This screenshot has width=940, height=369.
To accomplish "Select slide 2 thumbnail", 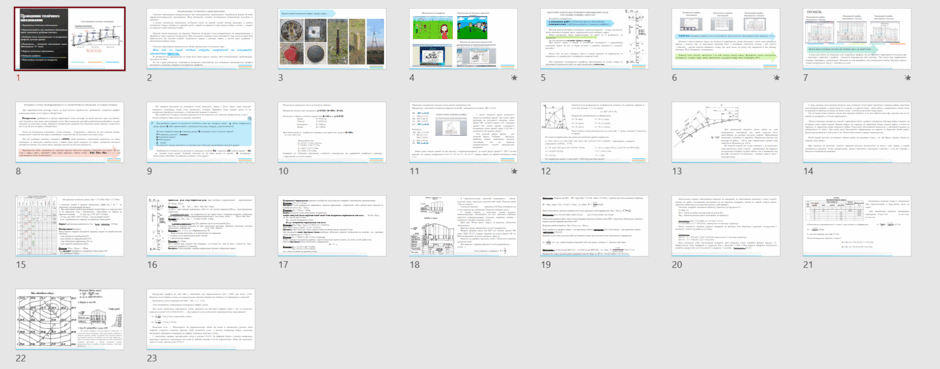I will click(201, 40).
